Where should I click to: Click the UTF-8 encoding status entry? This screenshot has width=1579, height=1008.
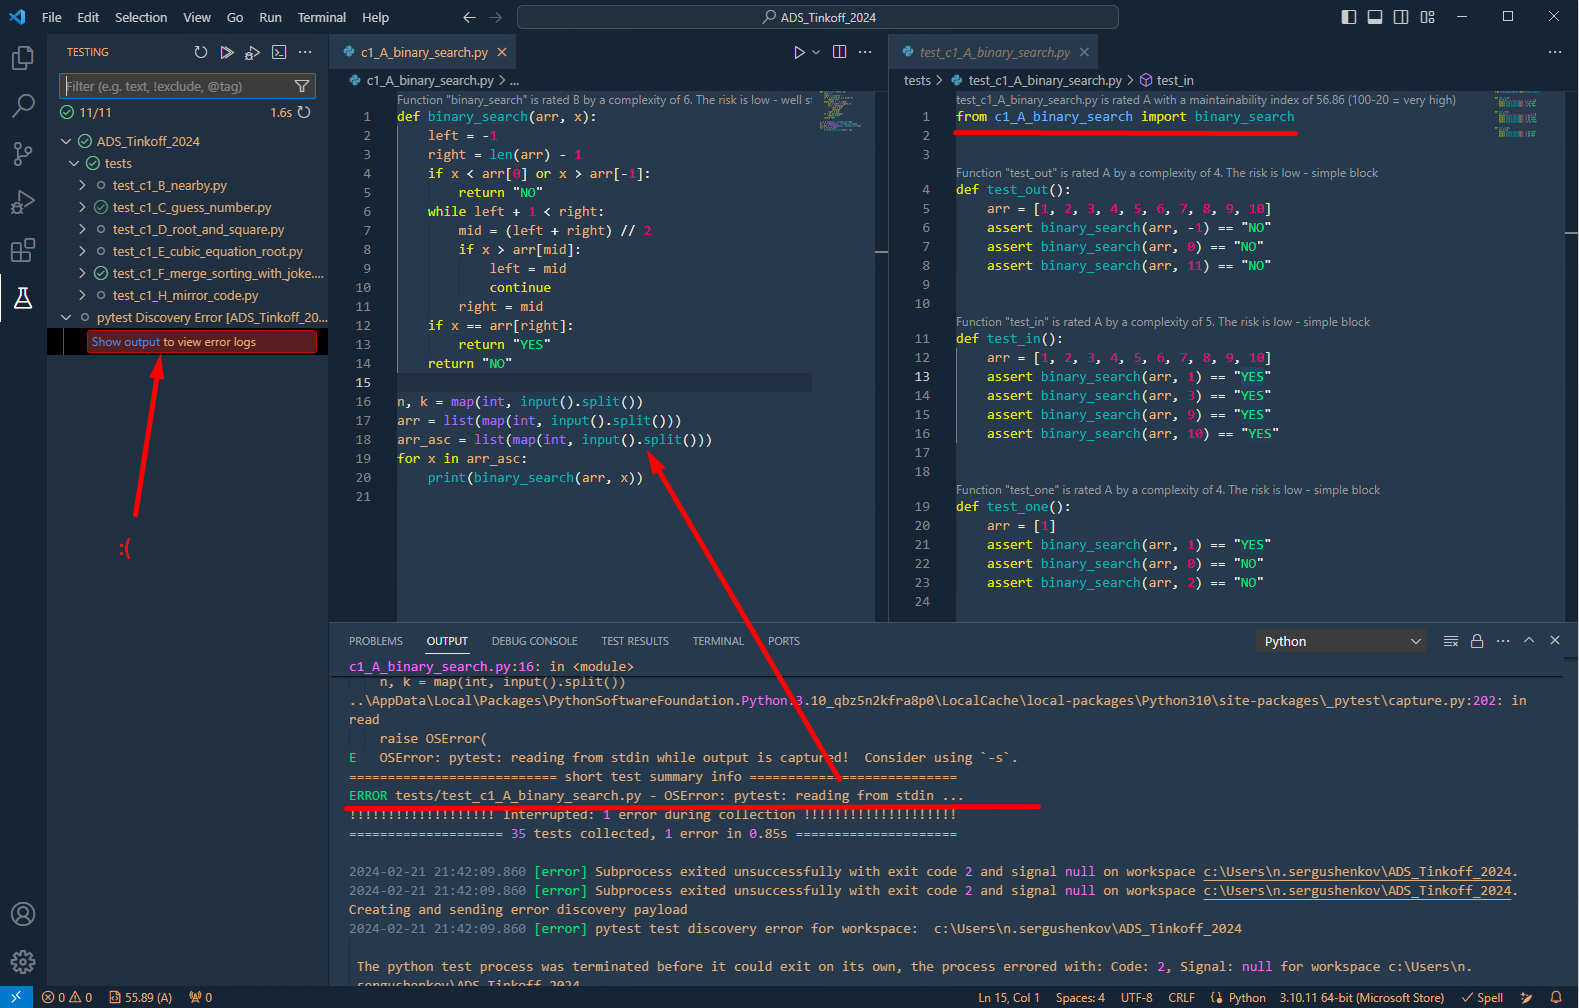1136,997
